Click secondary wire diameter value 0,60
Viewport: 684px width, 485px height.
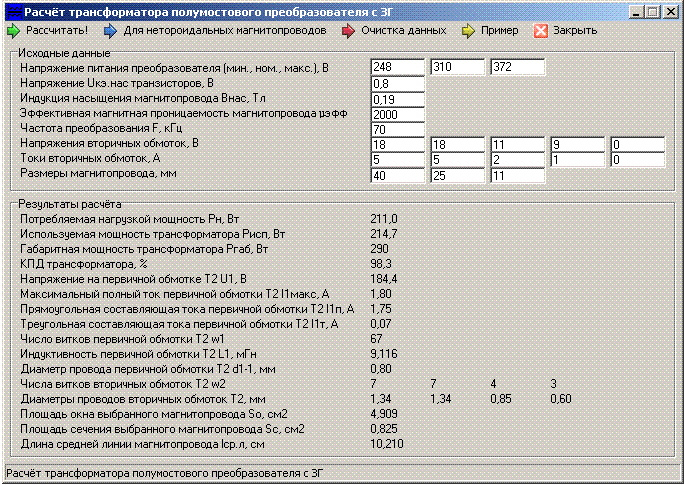pyautogui.click(x=561, y=399)
